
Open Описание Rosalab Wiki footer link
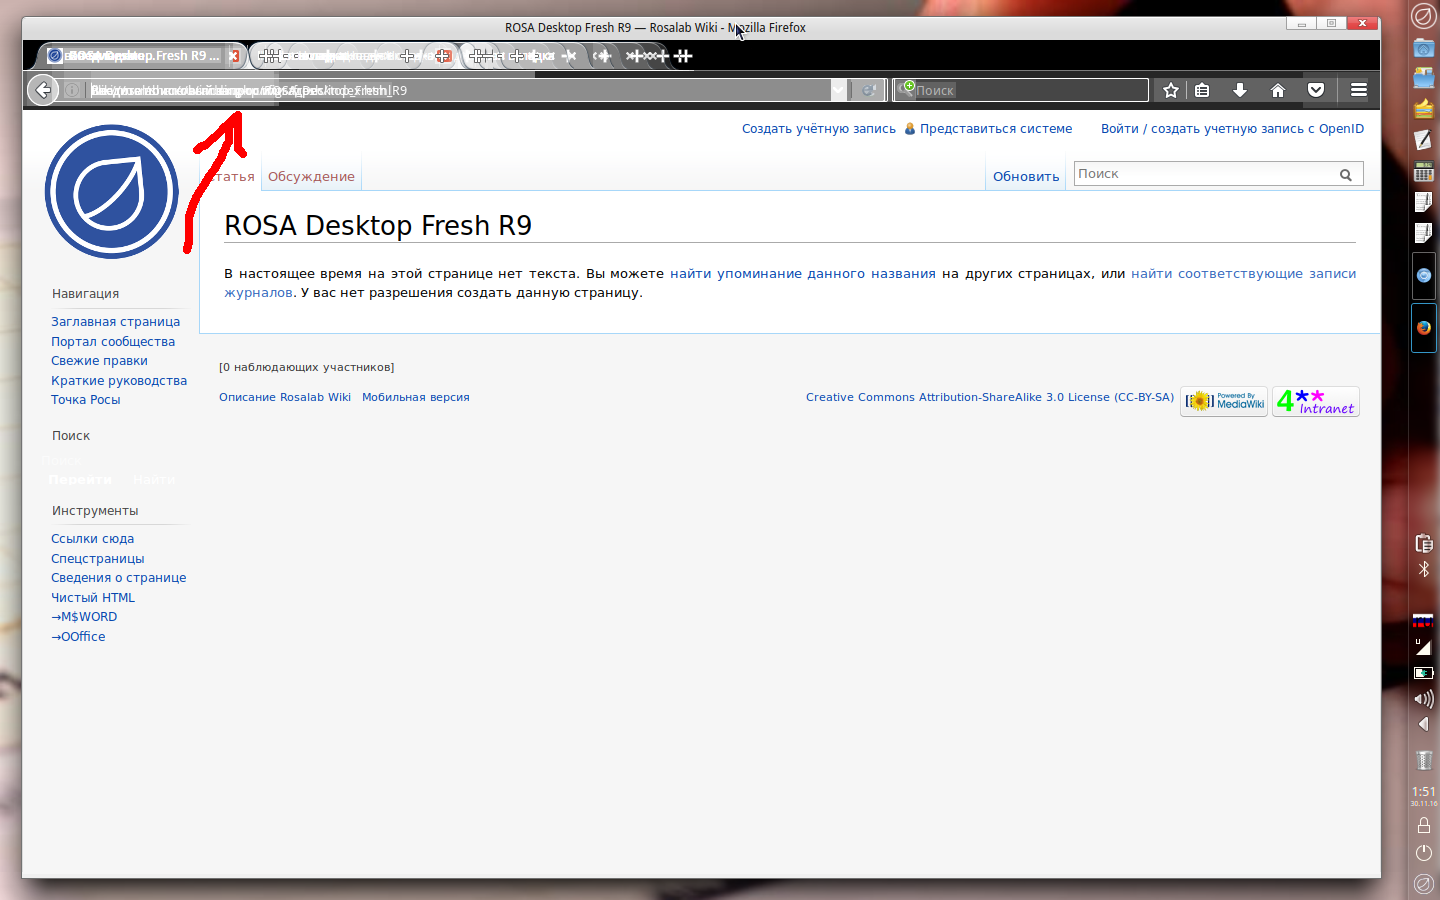285,398
